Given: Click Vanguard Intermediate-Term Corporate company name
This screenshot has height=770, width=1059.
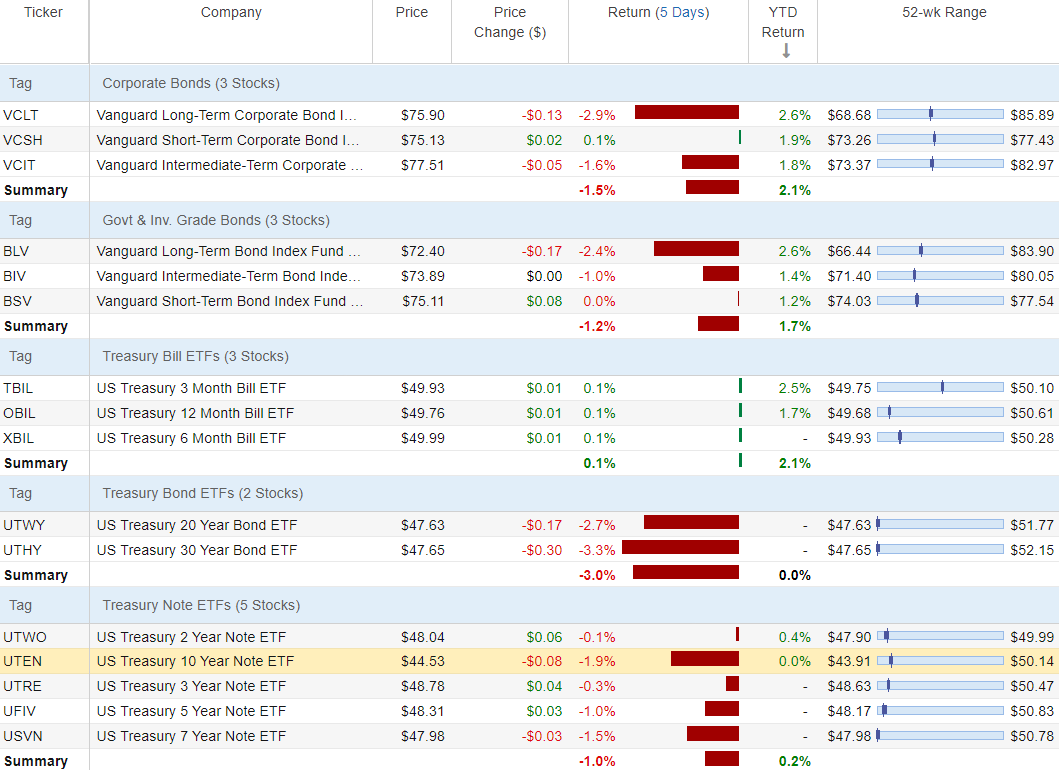Looking at the screenshot, I should pos(230,165).
